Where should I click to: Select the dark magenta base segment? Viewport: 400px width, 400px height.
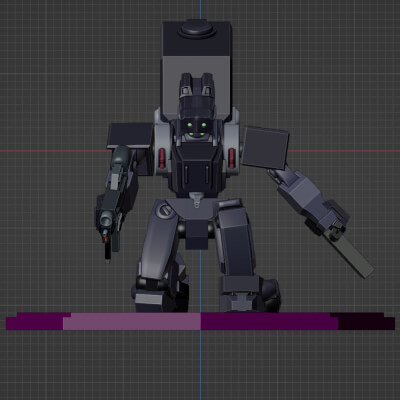pos(269,321)
